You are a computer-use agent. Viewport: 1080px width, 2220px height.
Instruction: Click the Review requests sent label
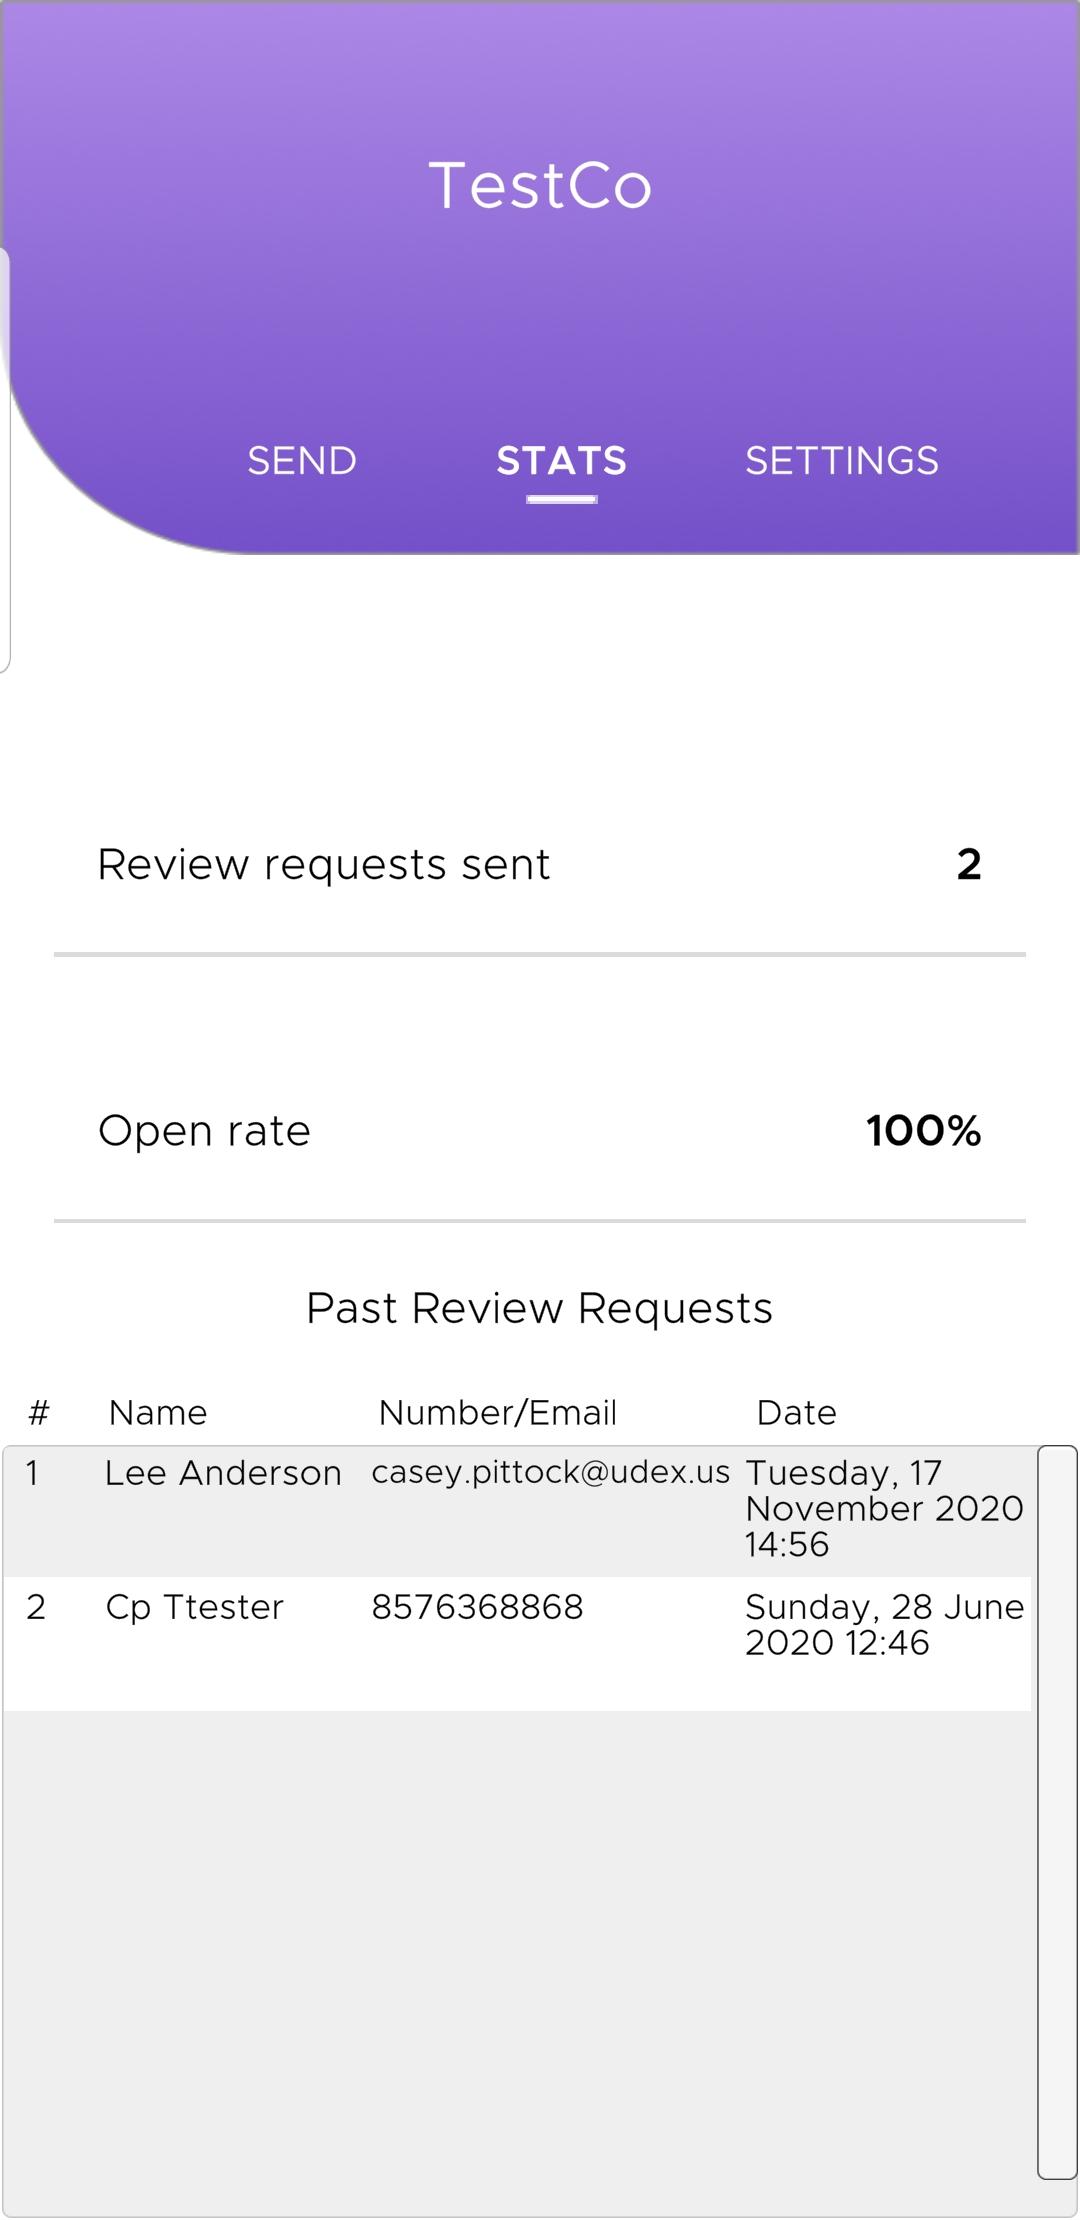[x=323, y=865]
